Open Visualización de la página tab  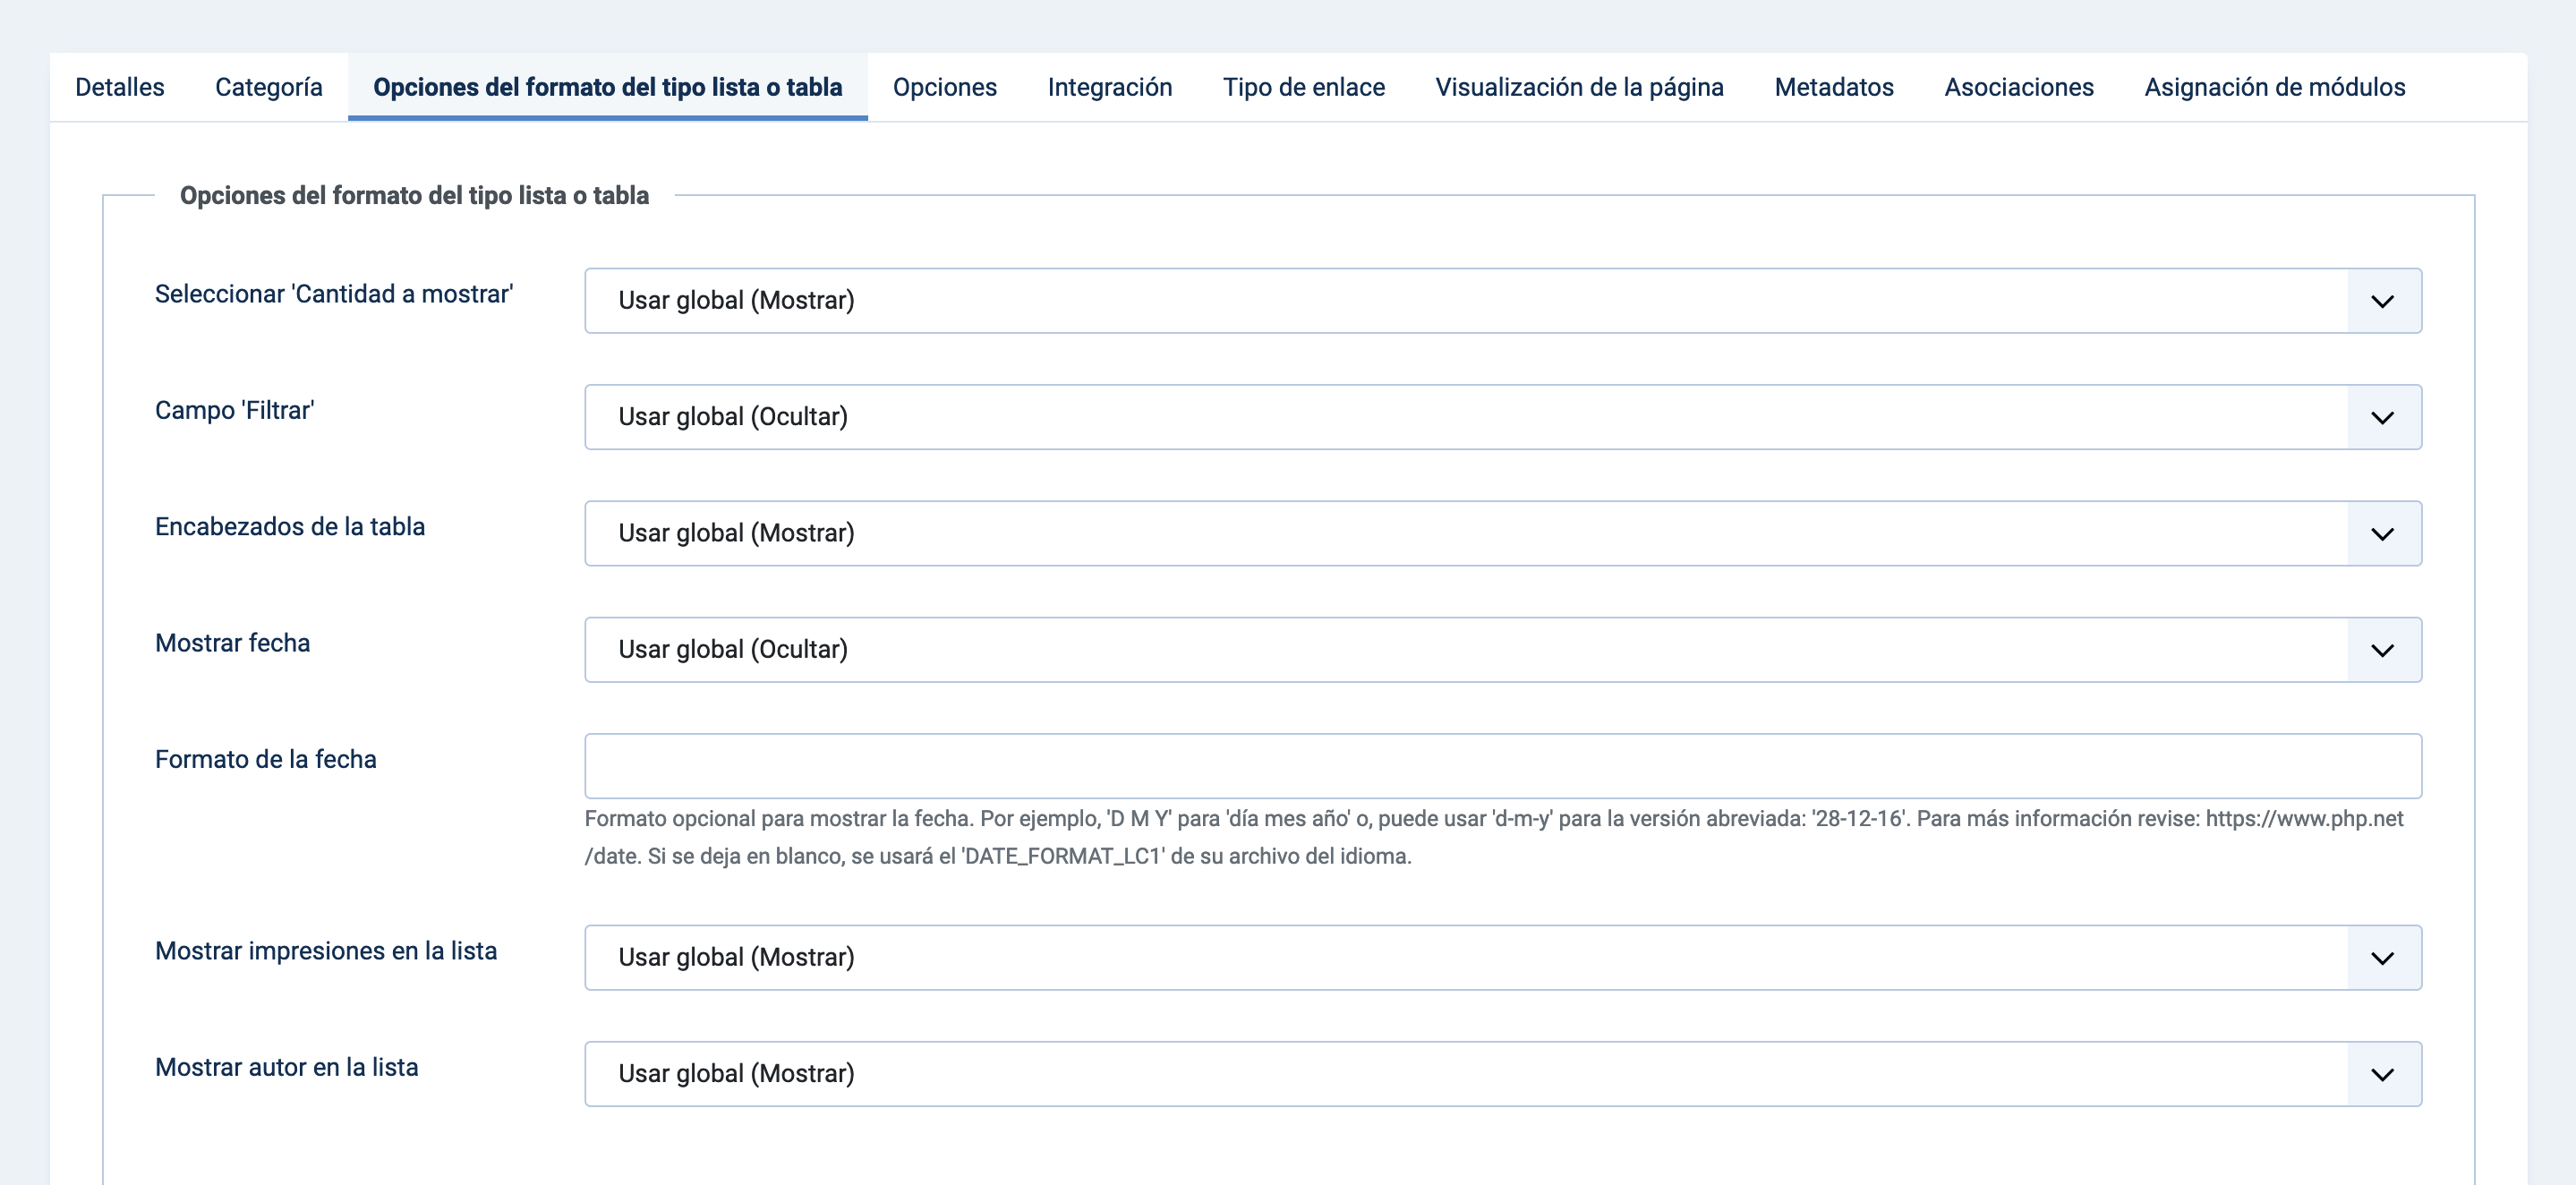pyautogui.click(x=1580, y=87)
